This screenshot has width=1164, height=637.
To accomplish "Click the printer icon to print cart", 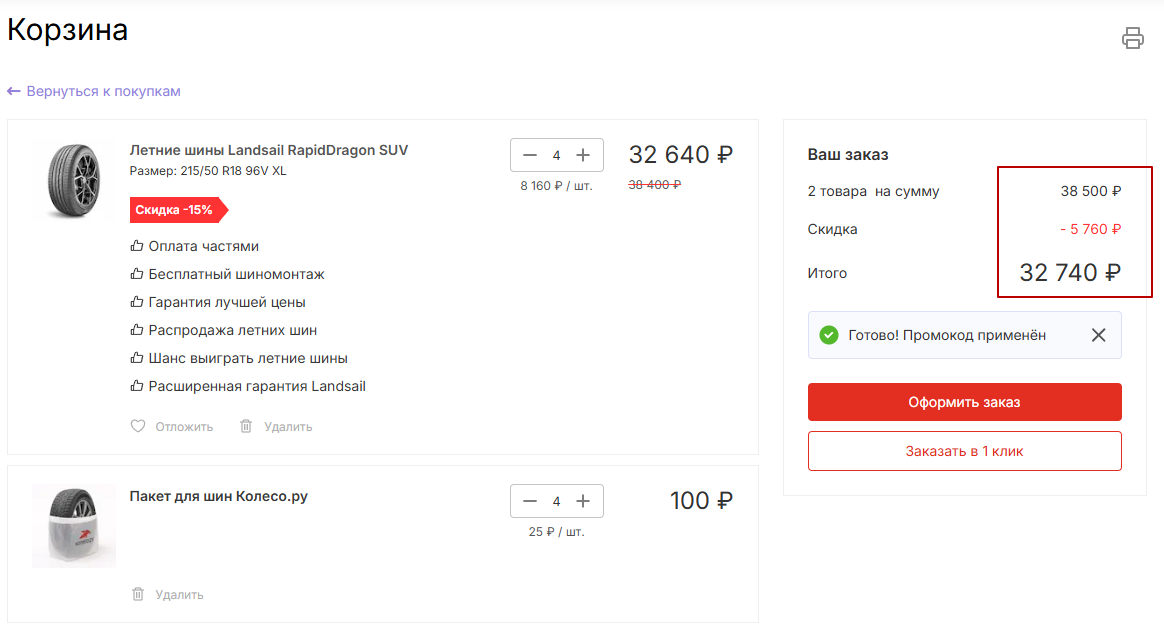I will (1132, 38).
